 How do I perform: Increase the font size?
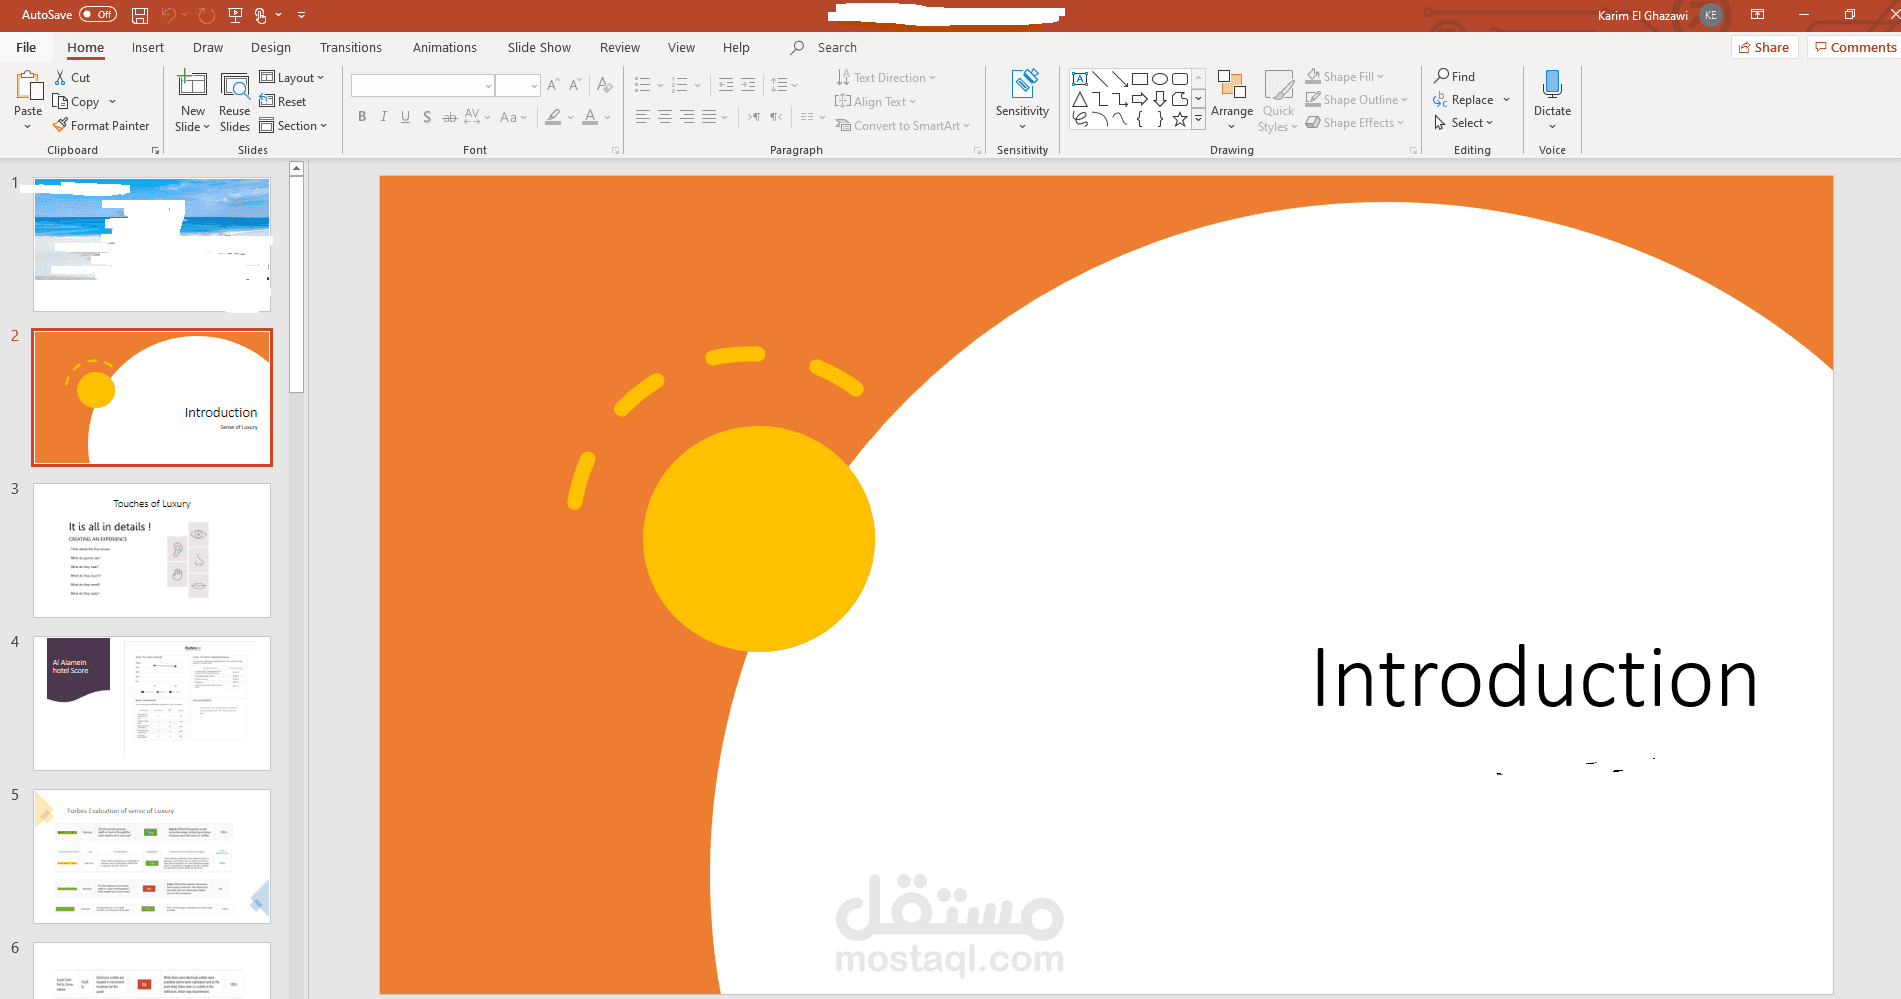coord(553,85)
